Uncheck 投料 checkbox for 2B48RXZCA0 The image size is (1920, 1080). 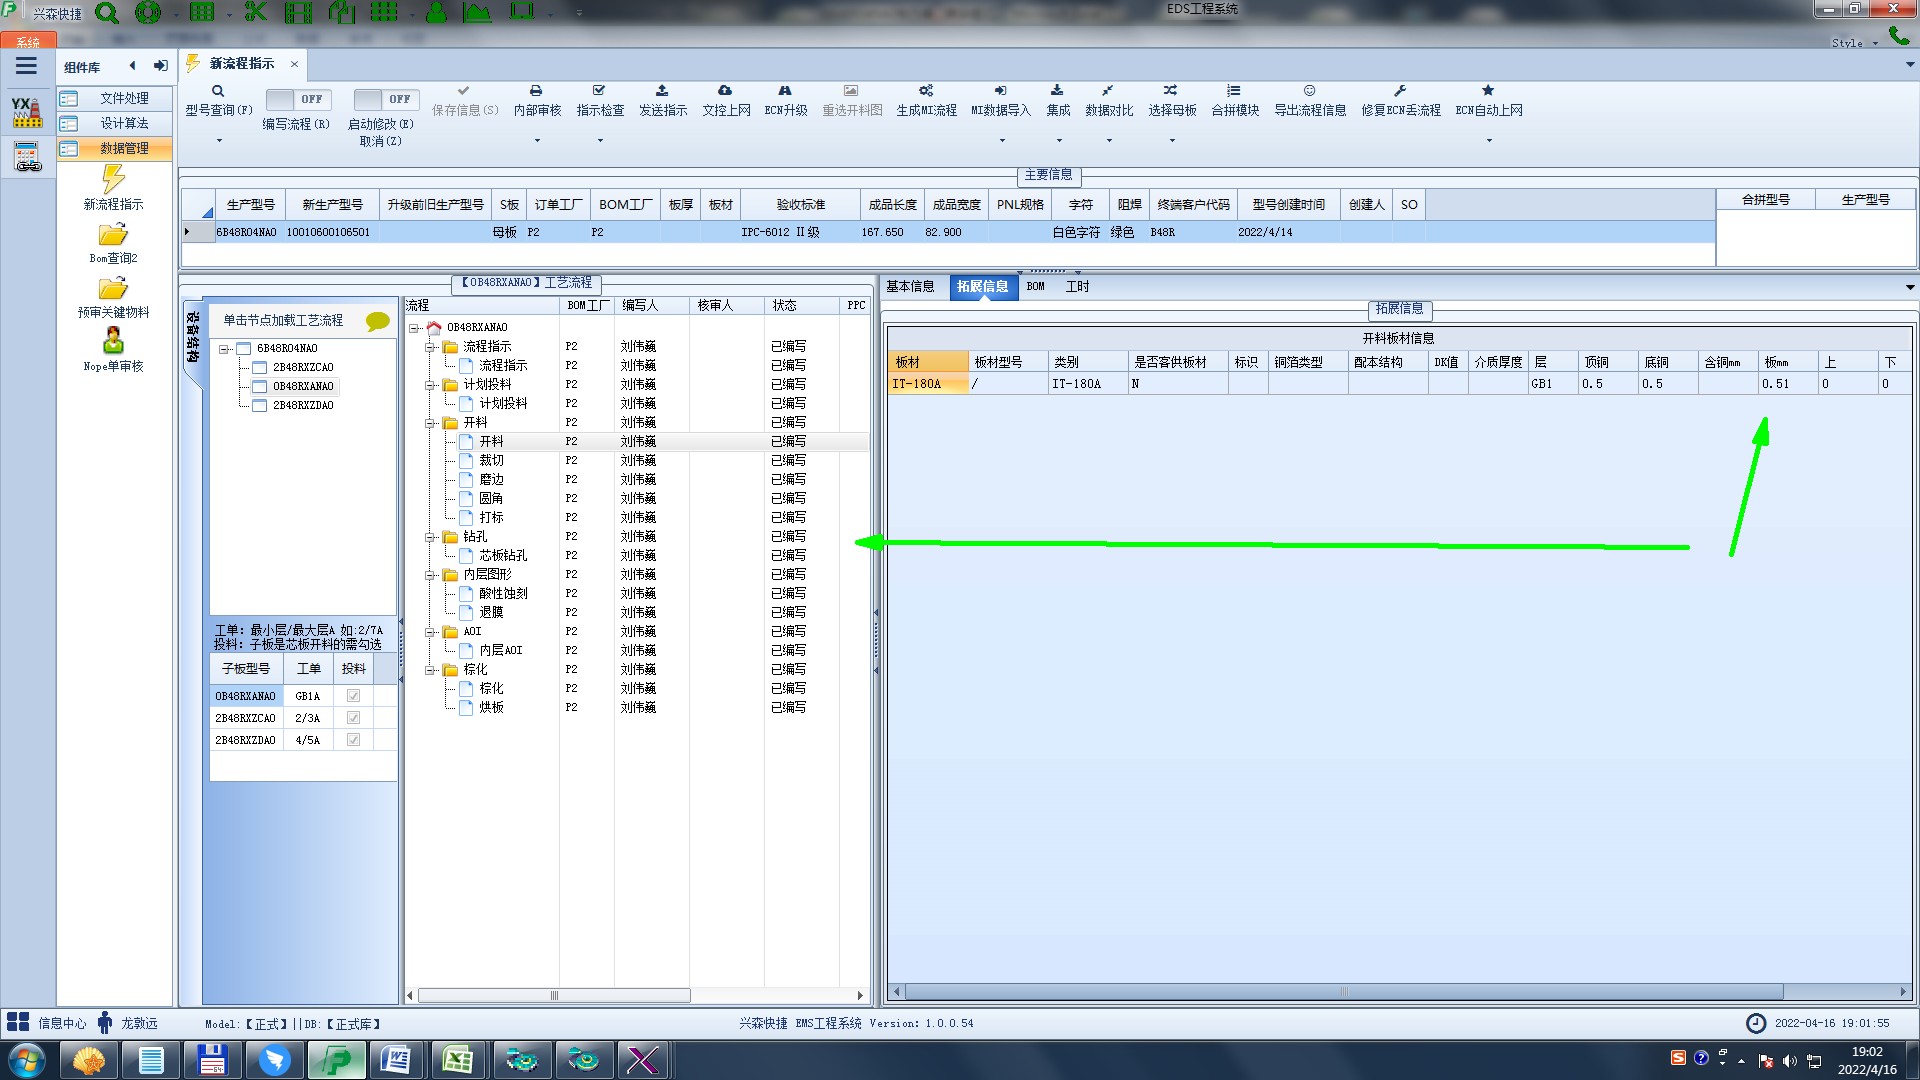(x=353, y=718)
